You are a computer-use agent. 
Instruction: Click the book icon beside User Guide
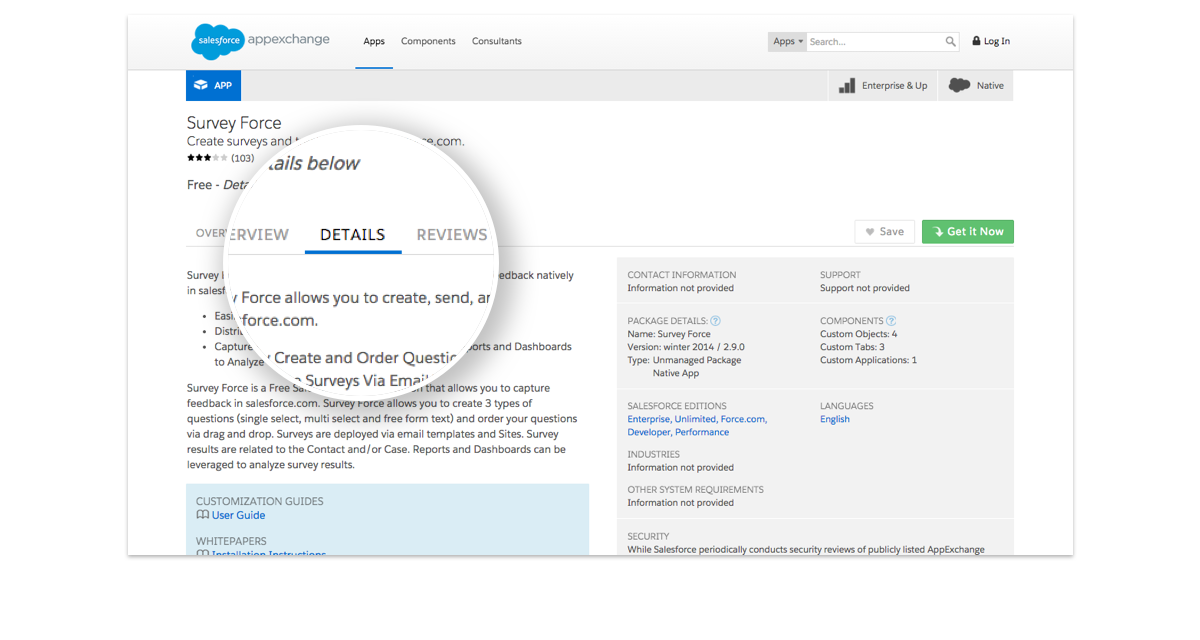[203, 515]
